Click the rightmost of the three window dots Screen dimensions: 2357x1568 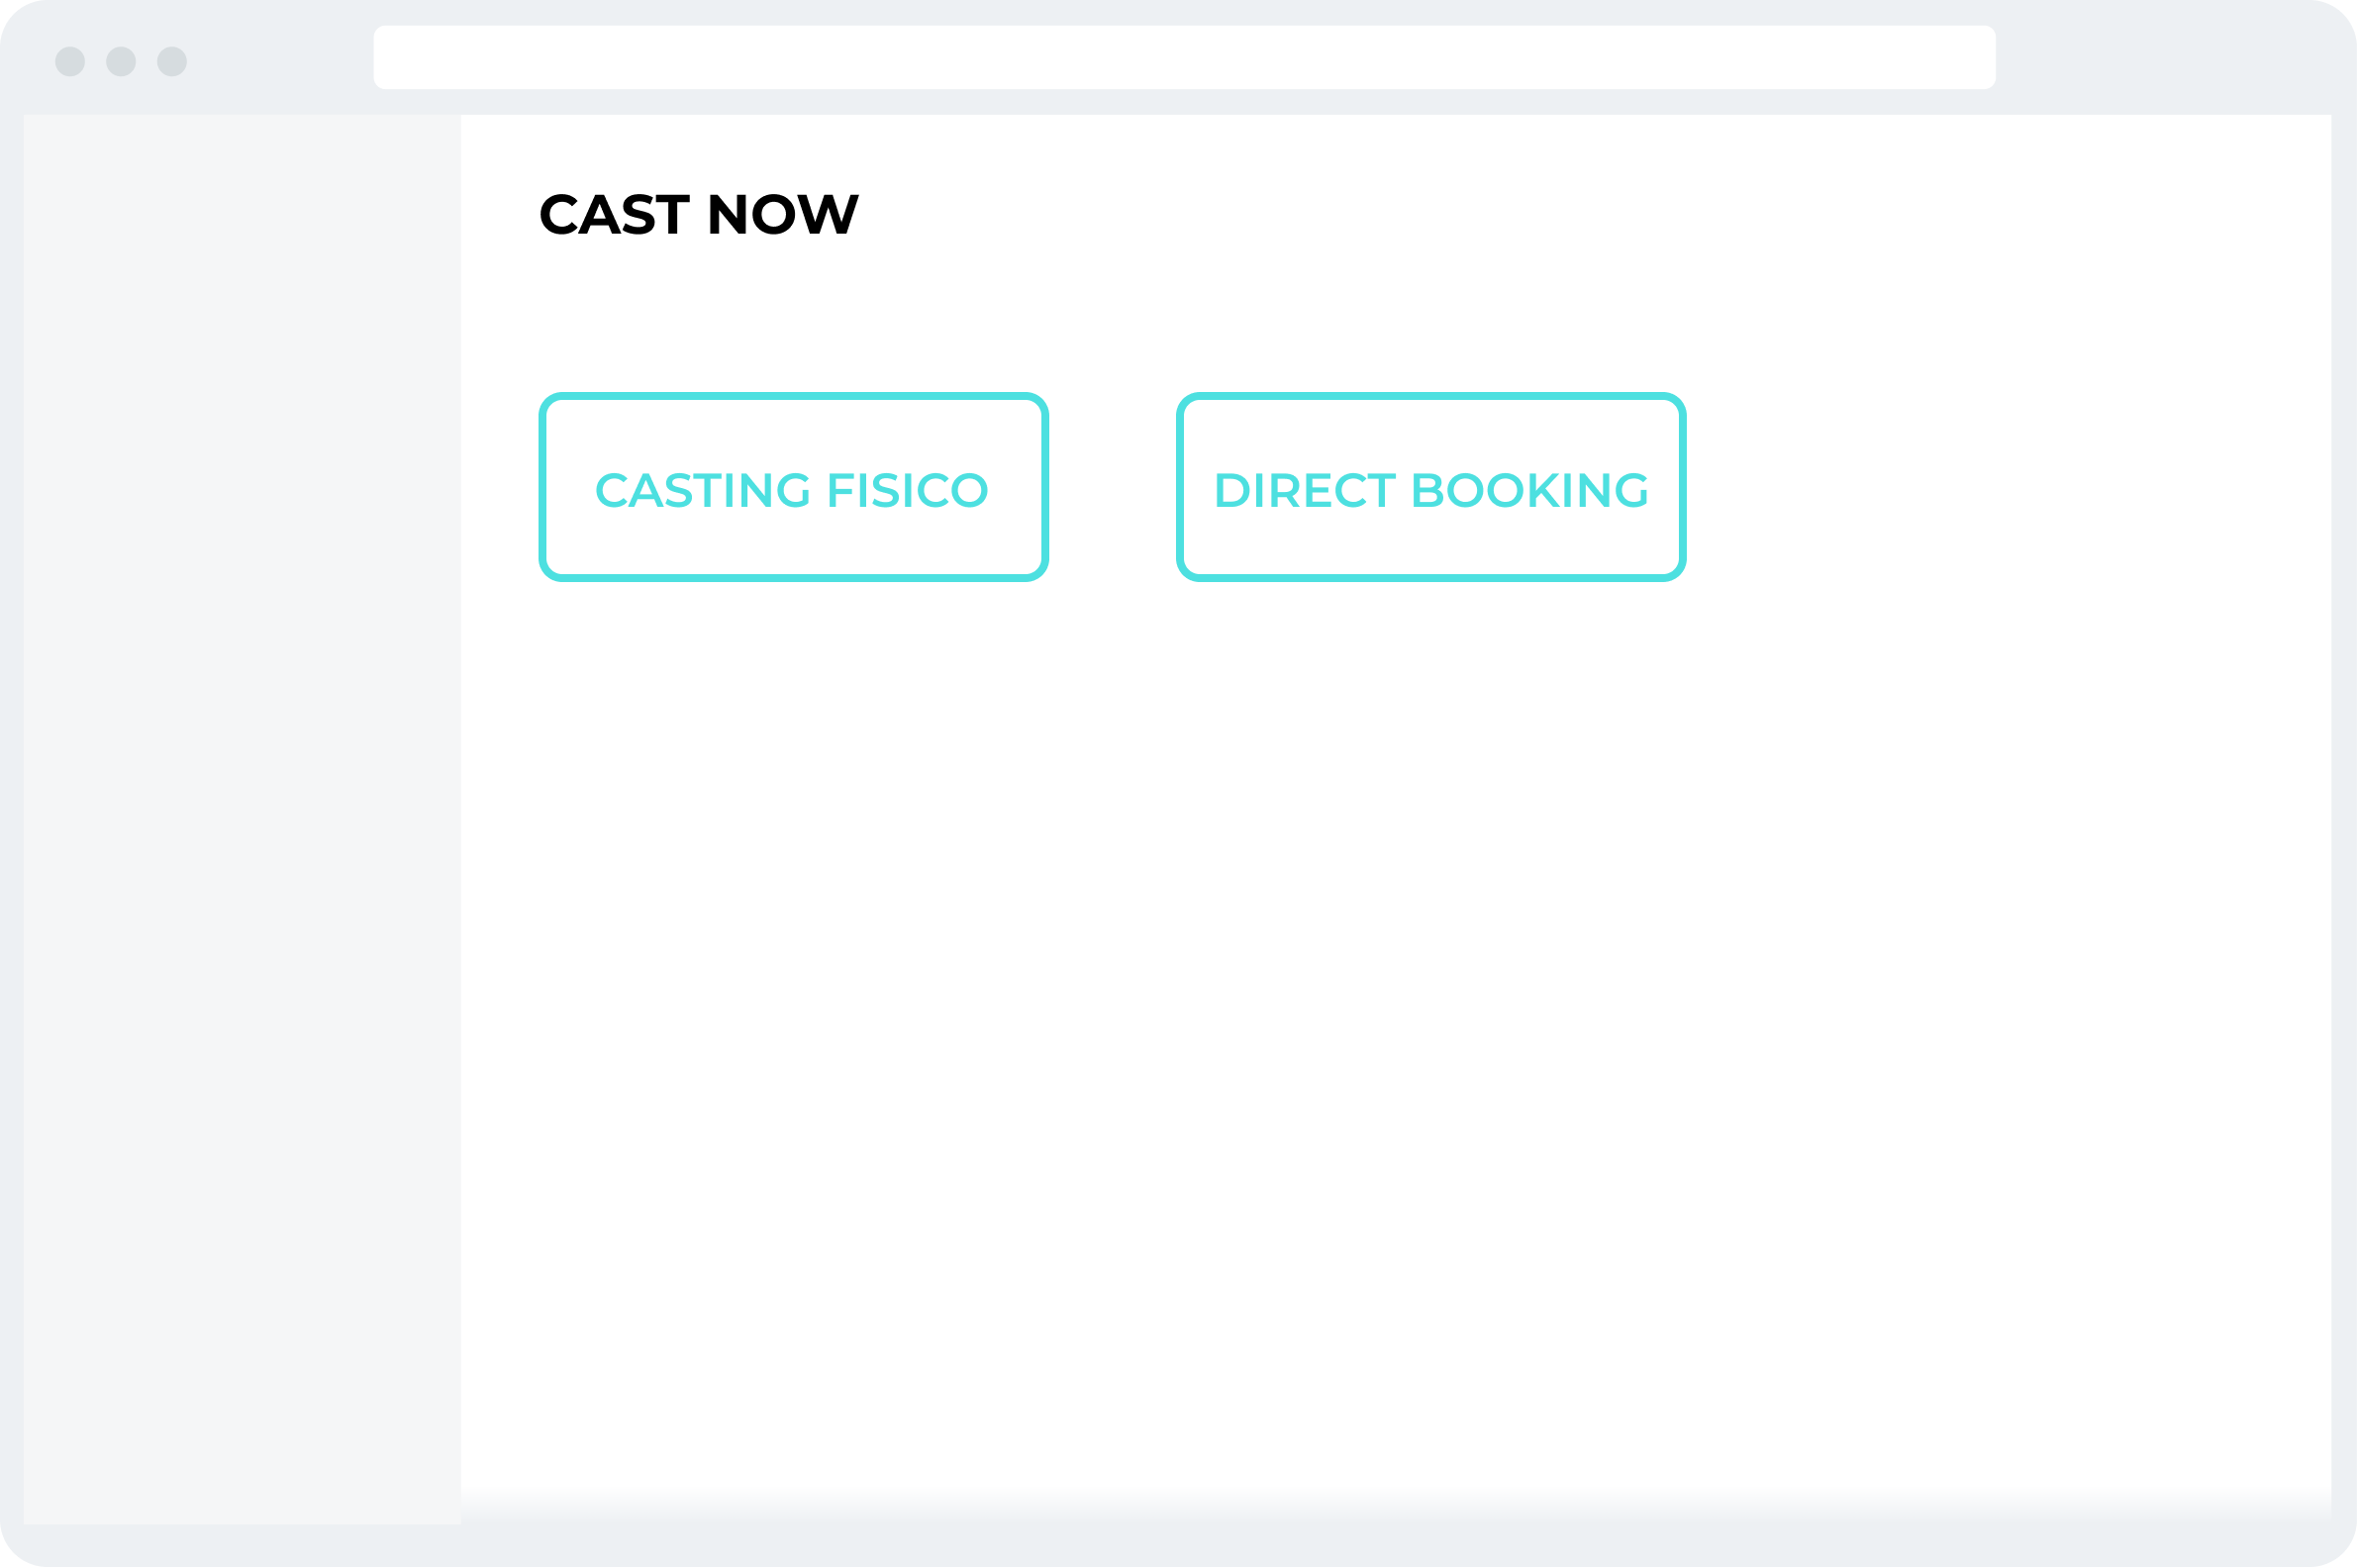coord(172,61)
